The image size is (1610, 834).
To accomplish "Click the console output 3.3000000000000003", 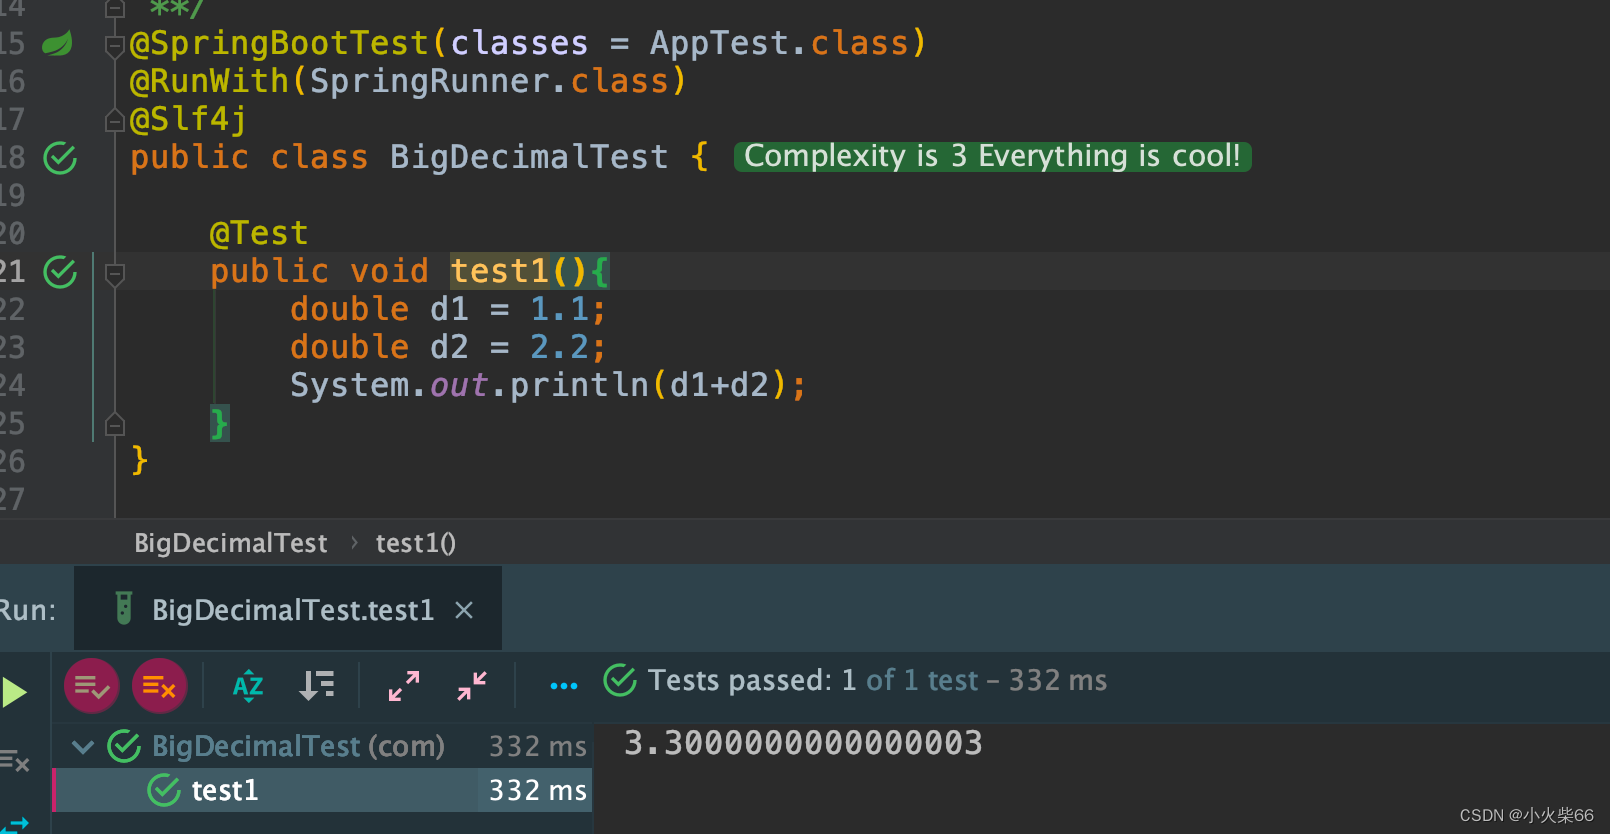I will pyautogui.click(x=803, y=743).
